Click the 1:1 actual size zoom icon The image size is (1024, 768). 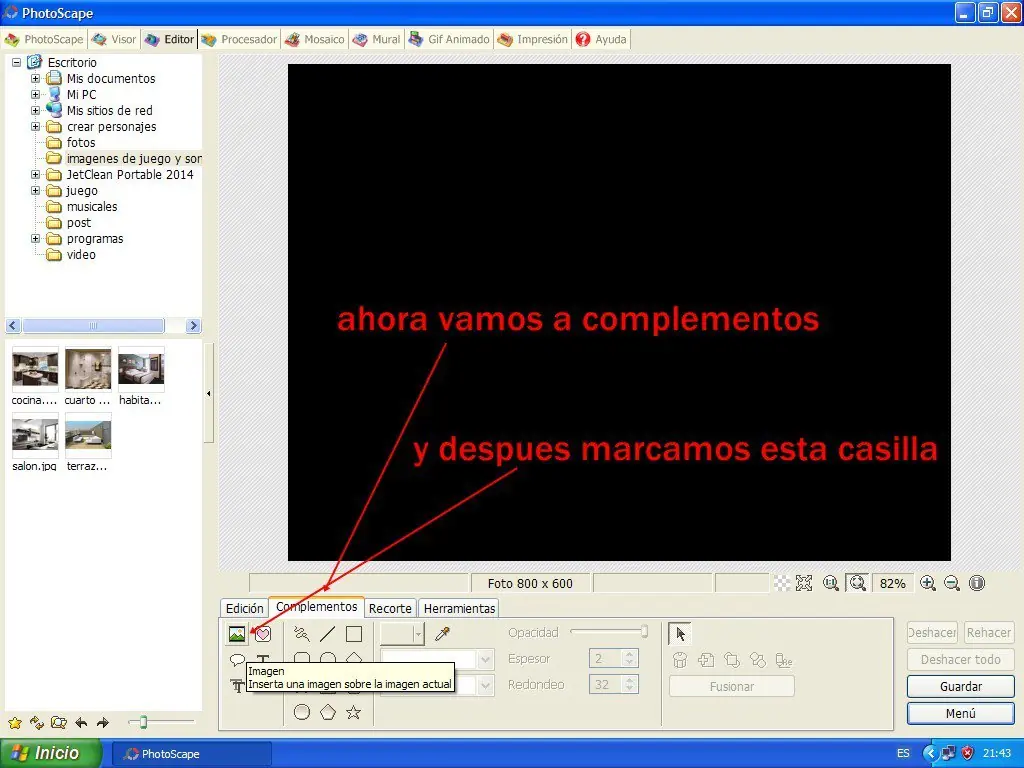coord(831,583)
